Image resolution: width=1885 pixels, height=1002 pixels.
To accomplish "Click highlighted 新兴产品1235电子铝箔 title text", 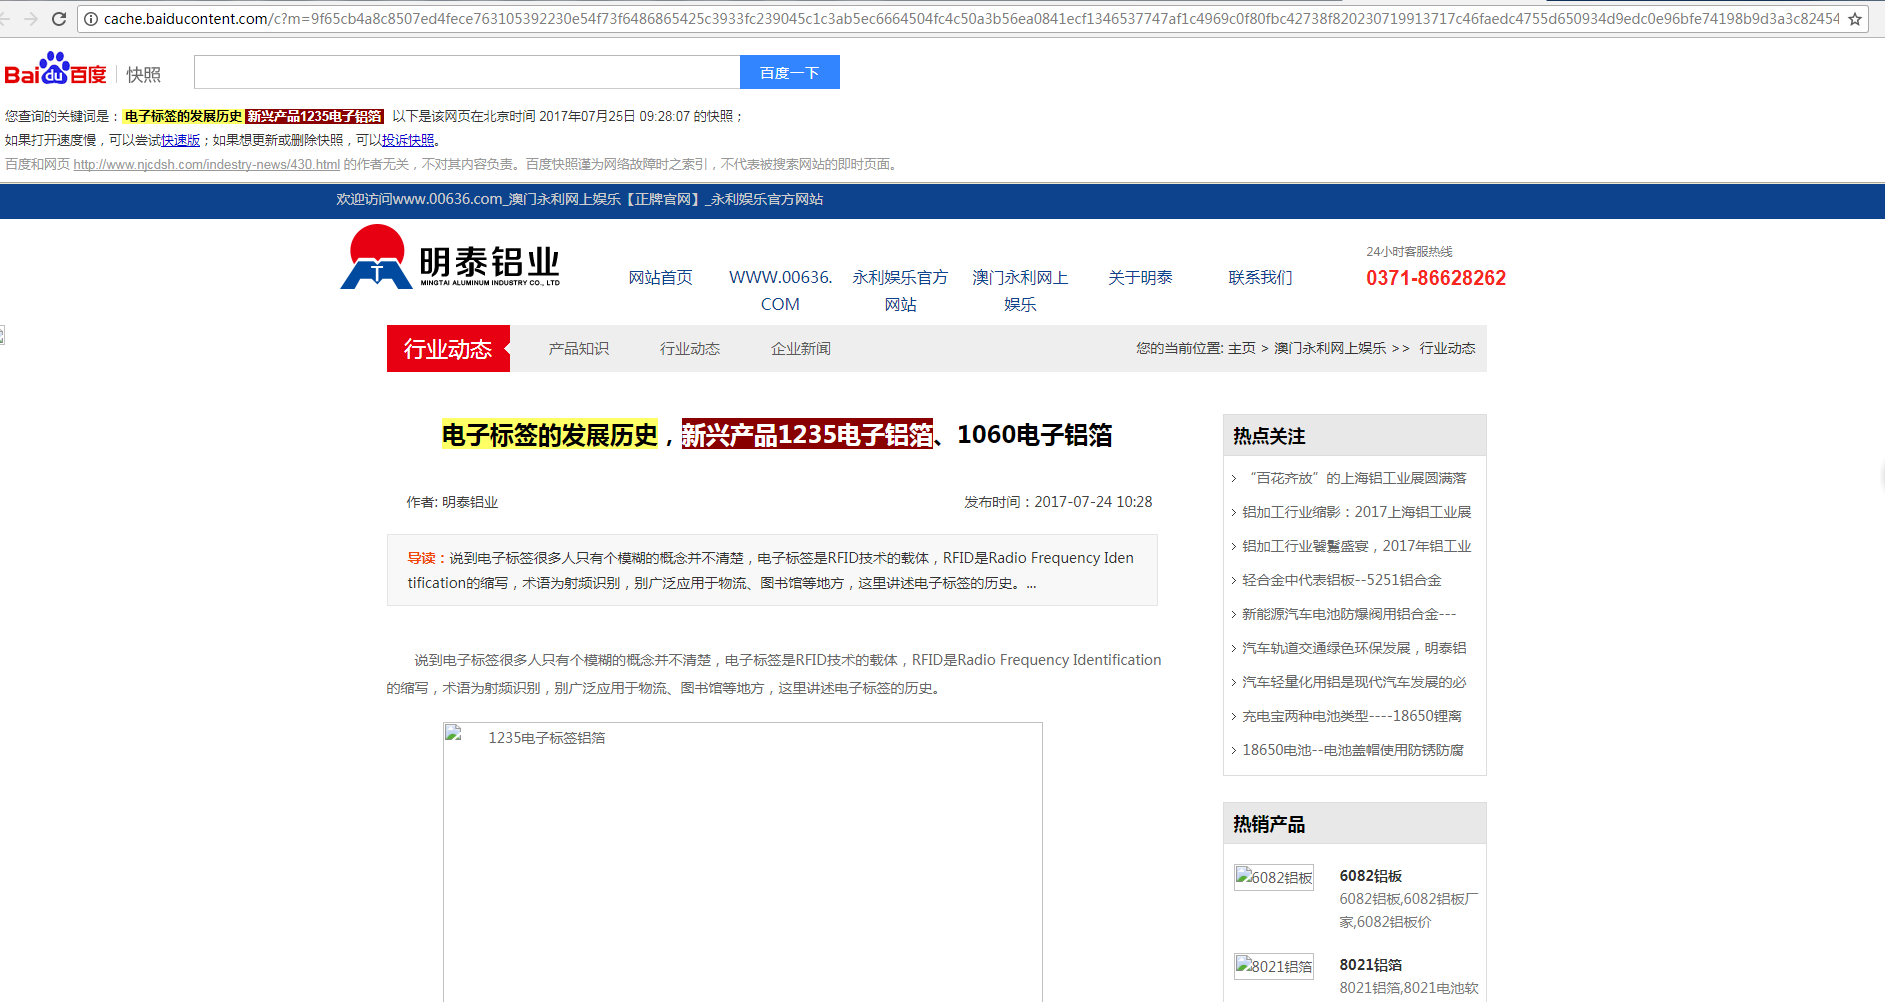I will coord(807,435).
